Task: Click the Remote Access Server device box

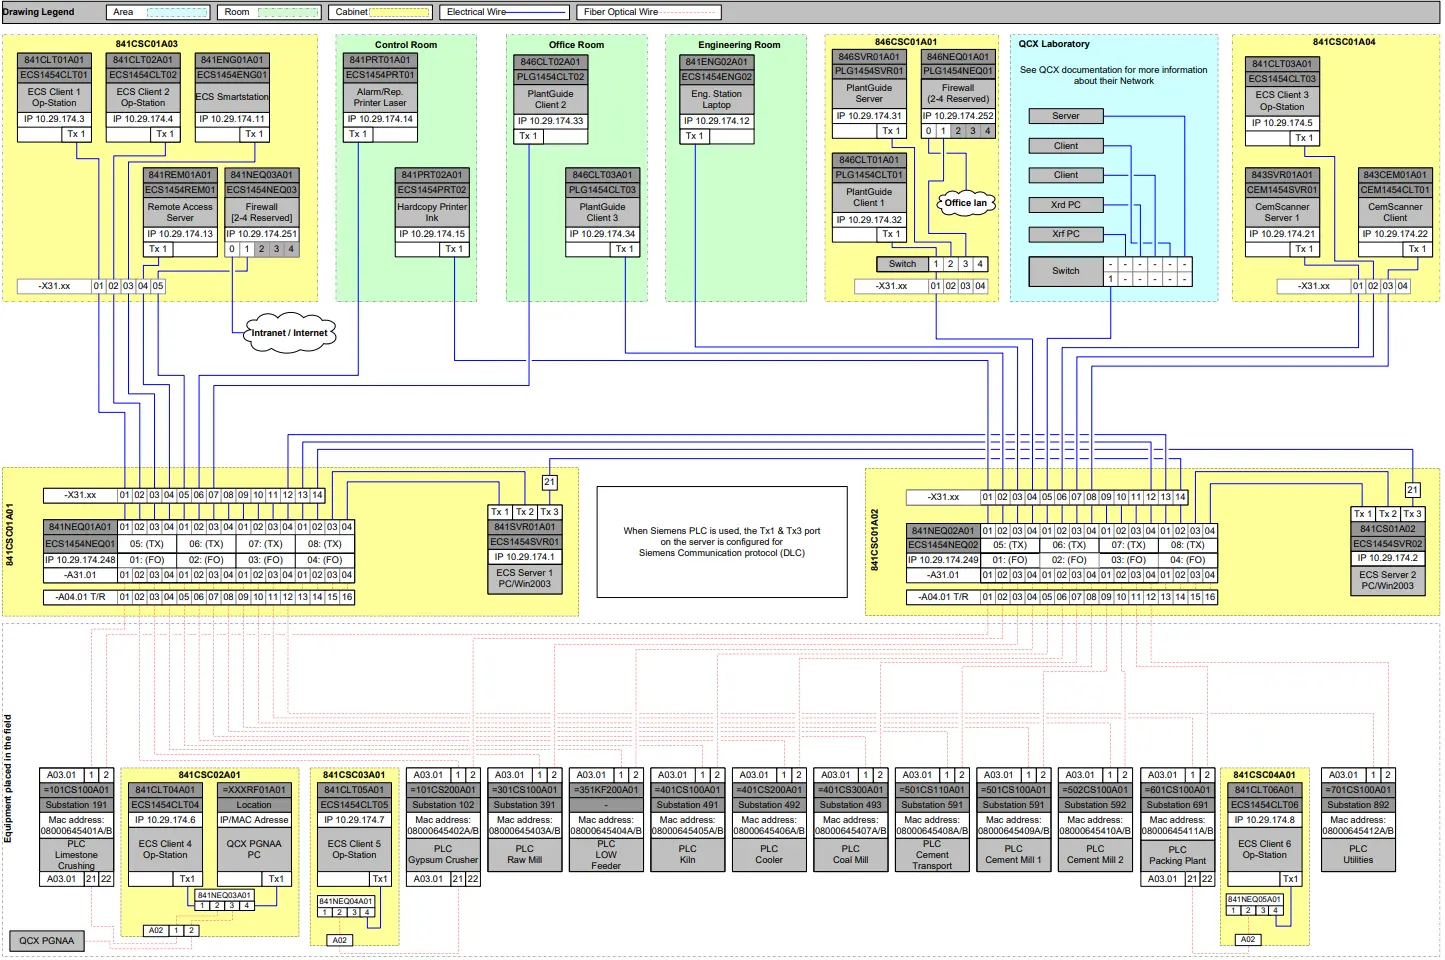Action: (x=180, y=212)
